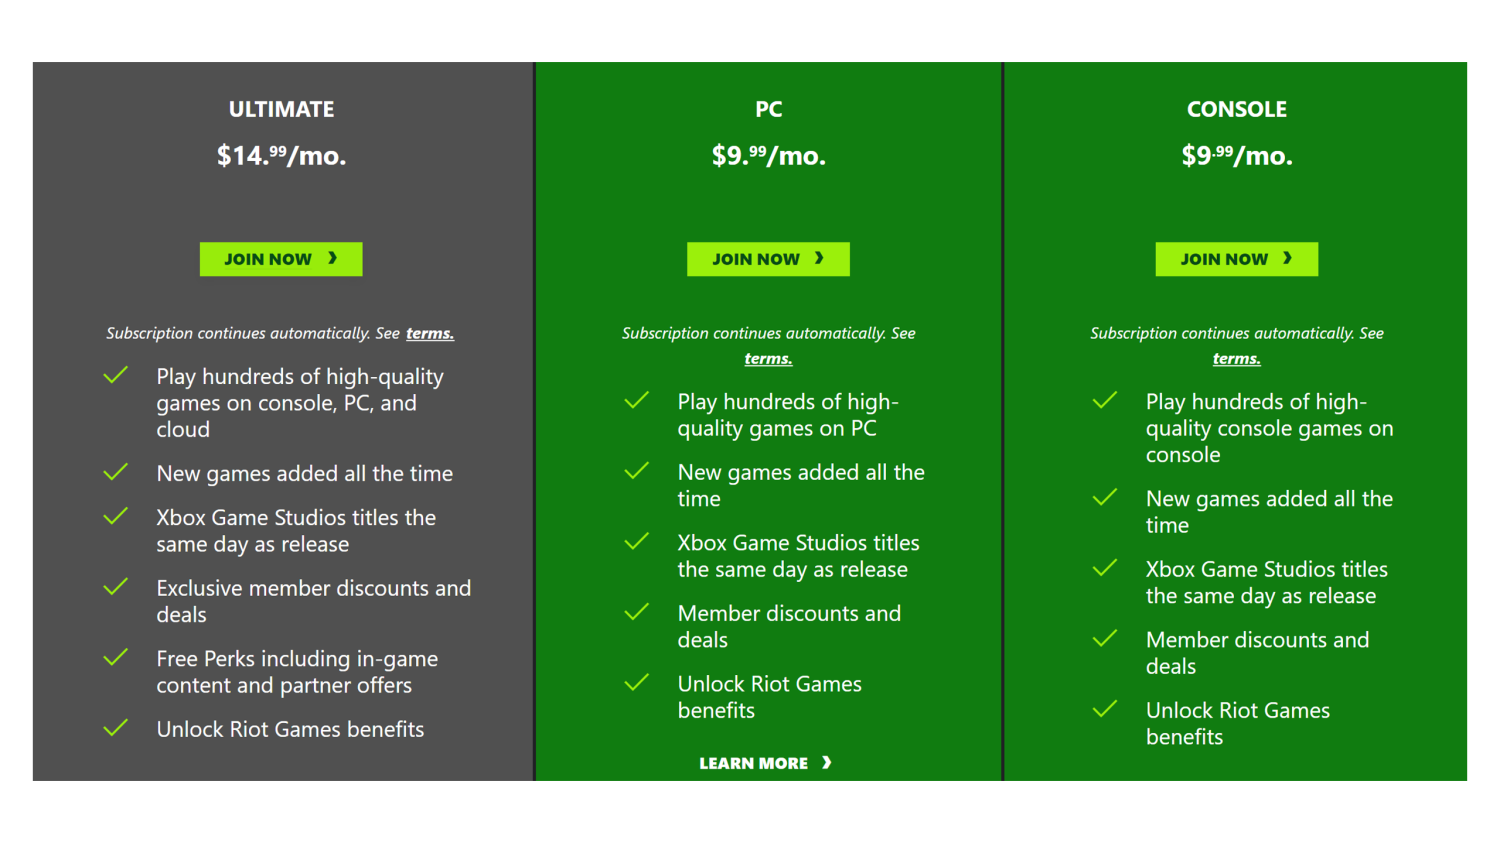Join the PC plan for $9.99 per month
This screenshot has width=1500, height=843.
pos(768,259)
